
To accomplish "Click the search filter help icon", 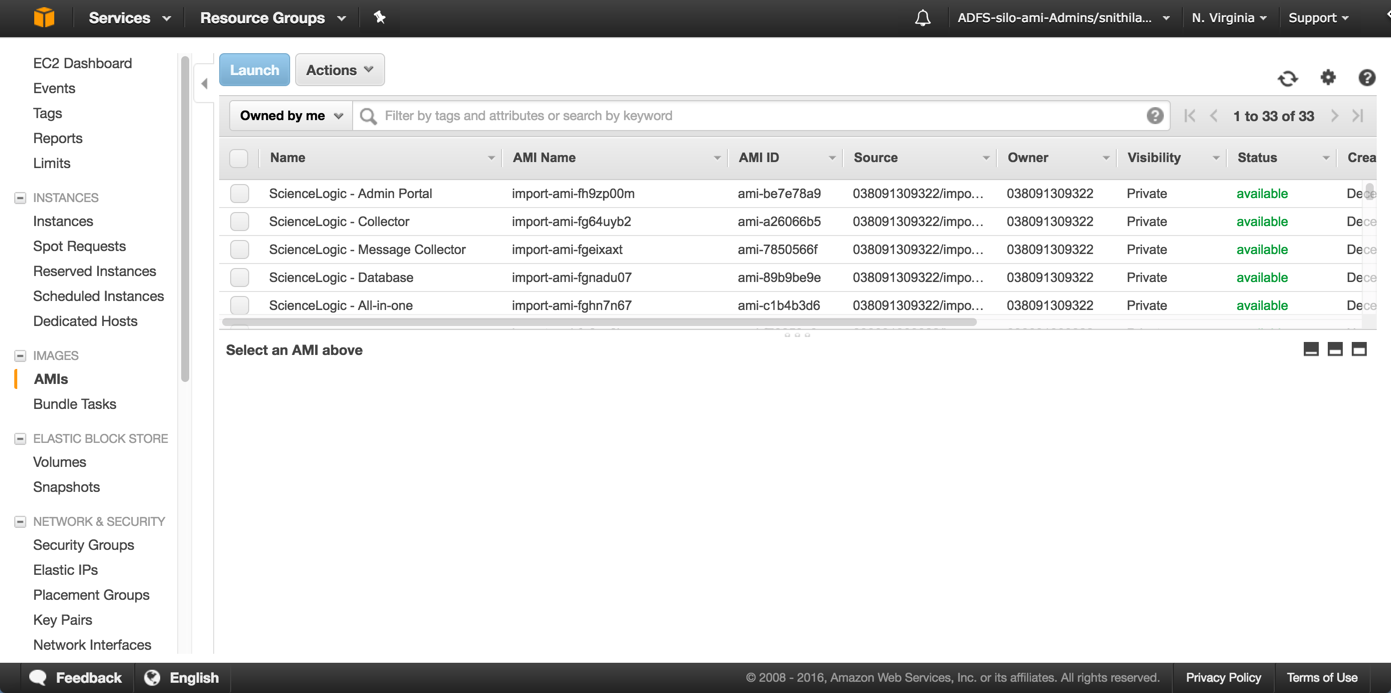I will 1155,116.
